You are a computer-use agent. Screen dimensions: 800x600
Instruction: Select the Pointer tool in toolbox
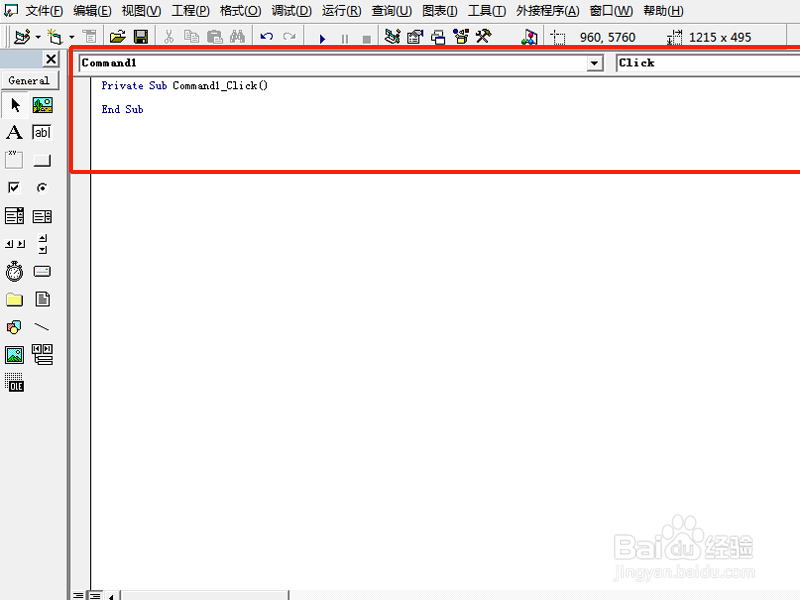(x=15, y=105)
